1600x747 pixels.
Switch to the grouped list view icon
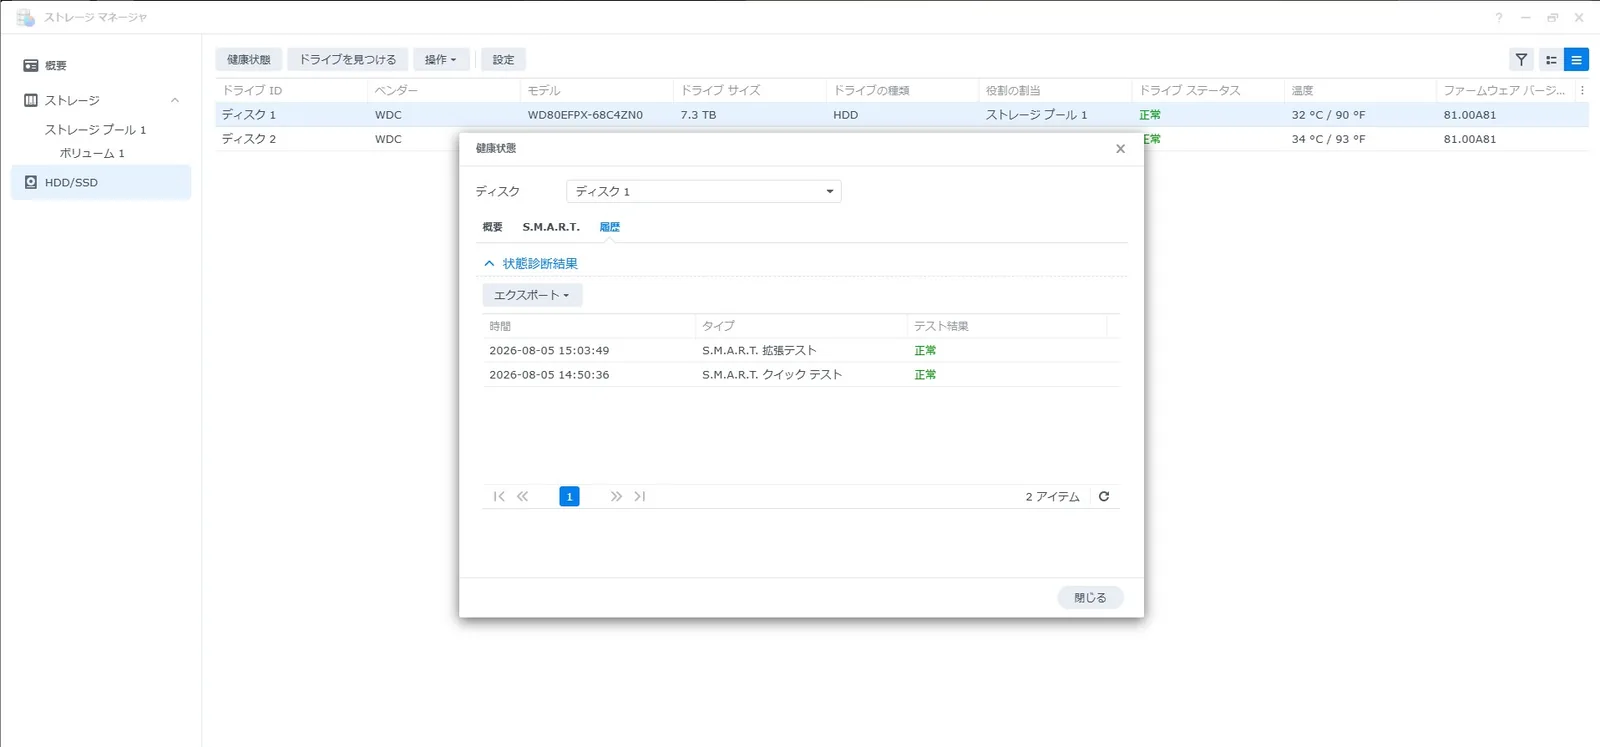pos(1551,60)
